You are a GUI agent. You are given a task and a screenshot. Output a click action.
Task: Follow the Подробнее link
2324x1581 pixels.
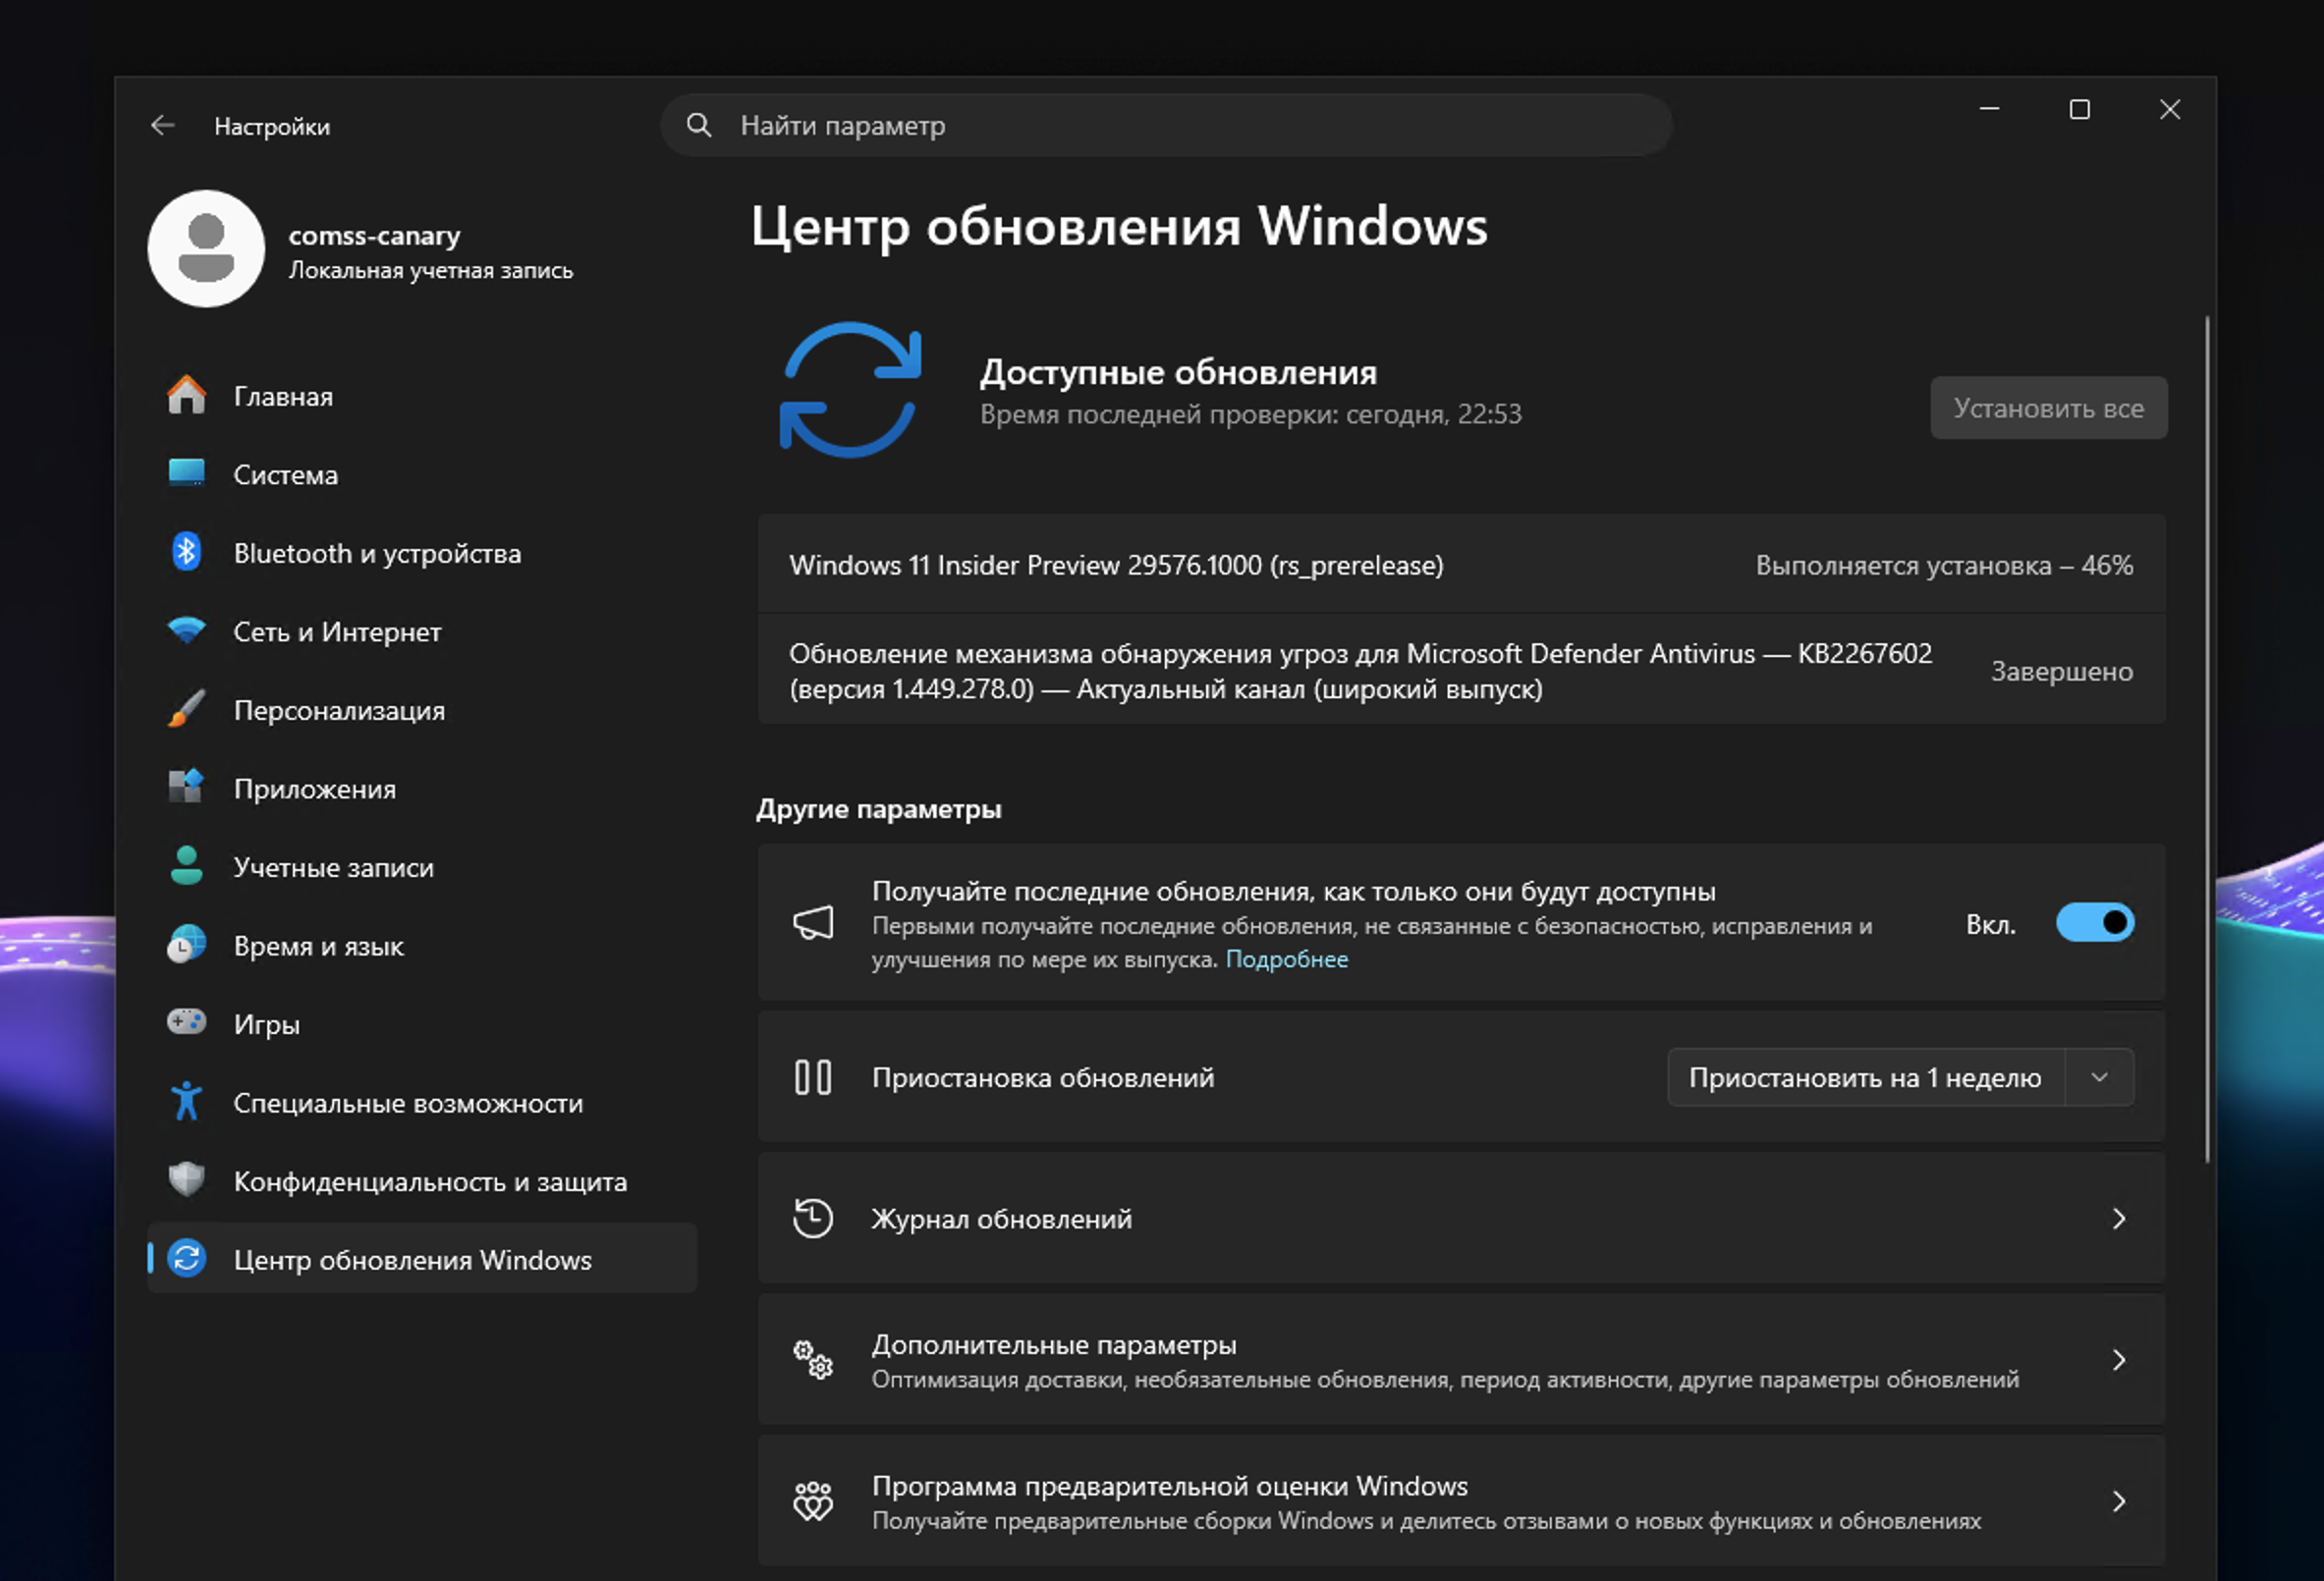pos(1287,959)
